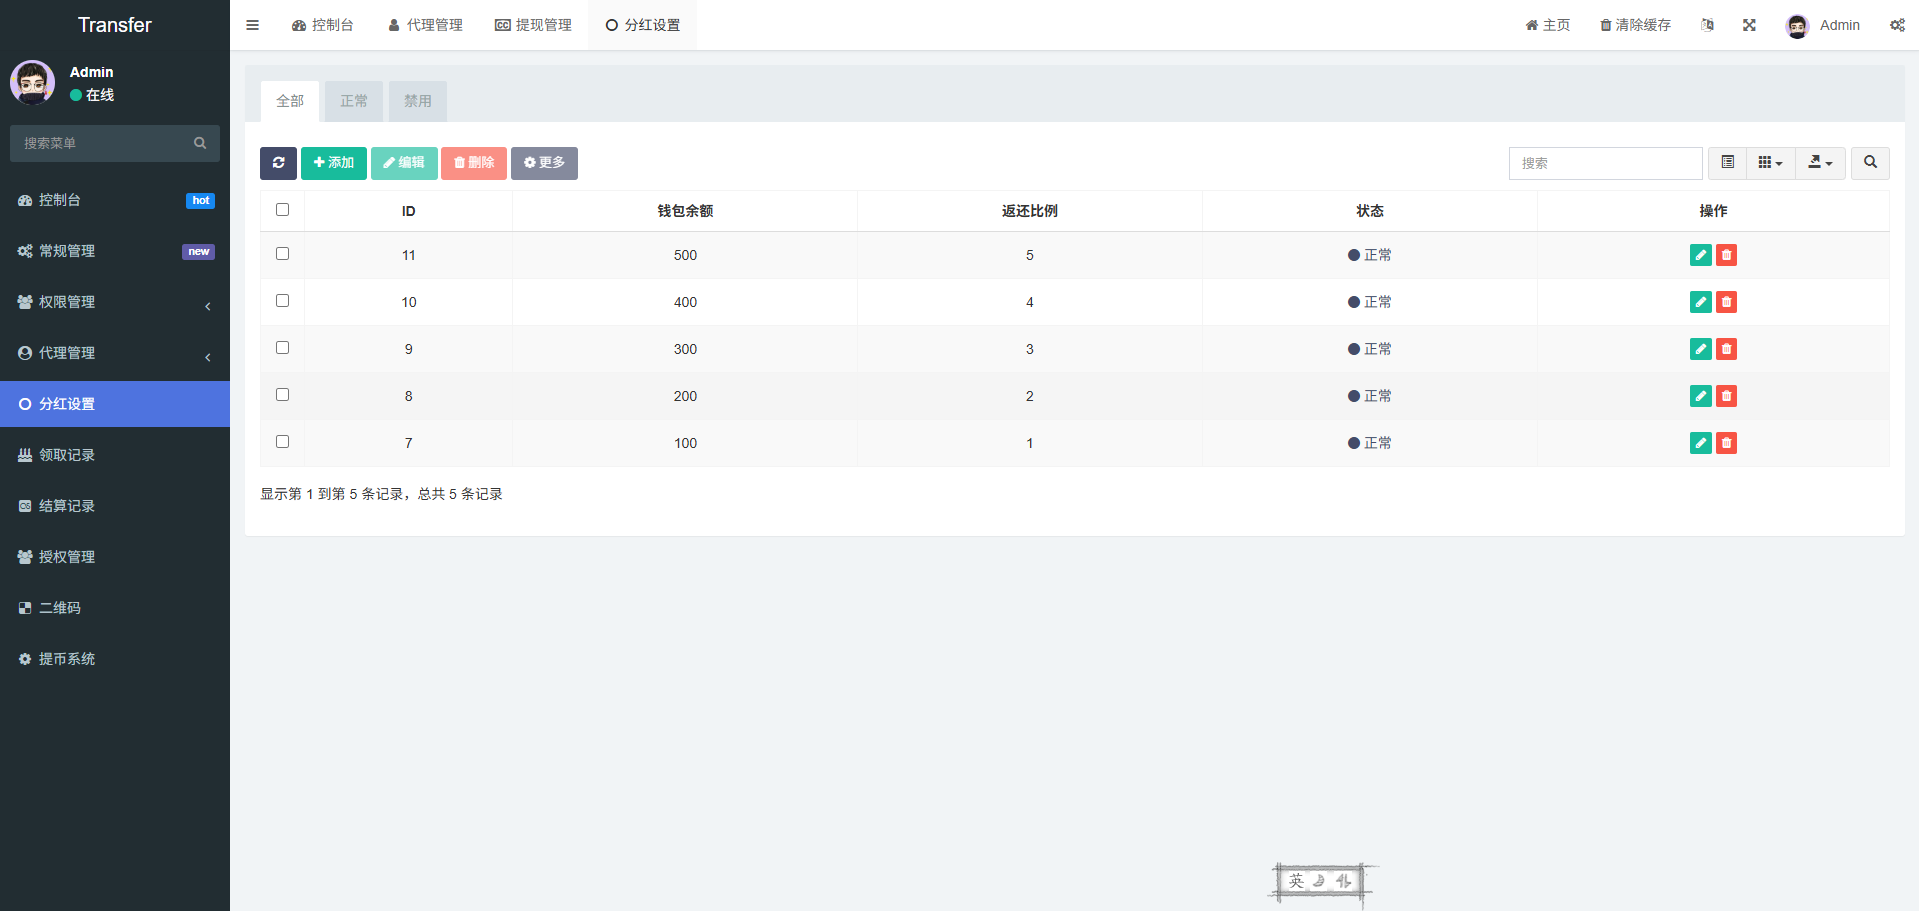The image size is (1919, 911).
Task: Click the 更多 button above the table
Action: pos(544,163)
